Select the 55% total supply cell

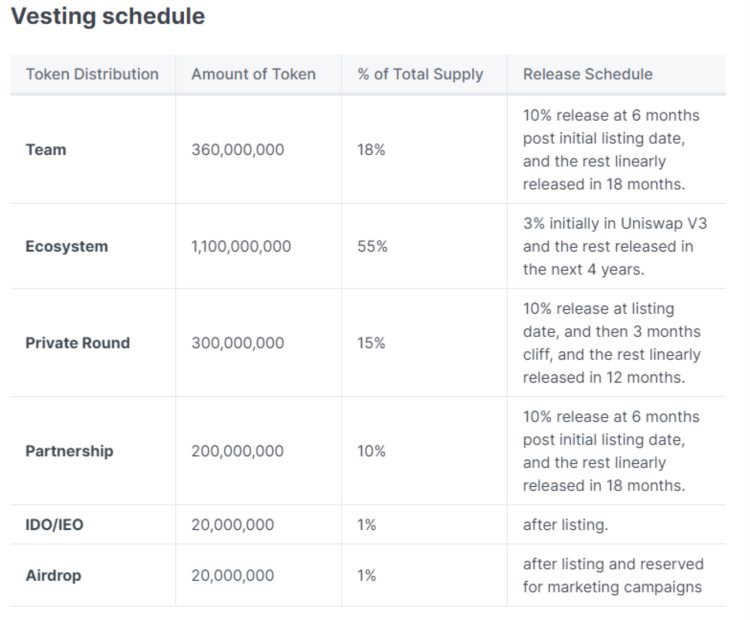[372, 246]
